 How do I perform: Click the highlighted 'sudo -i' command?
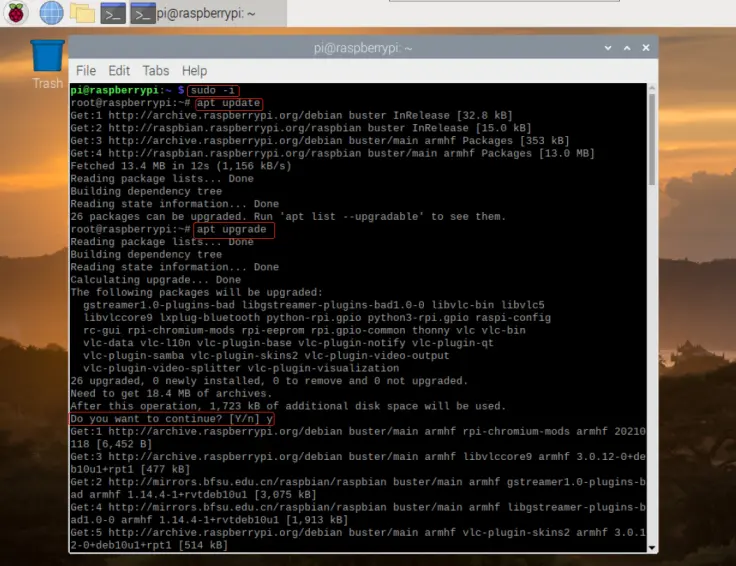[213, 90]
